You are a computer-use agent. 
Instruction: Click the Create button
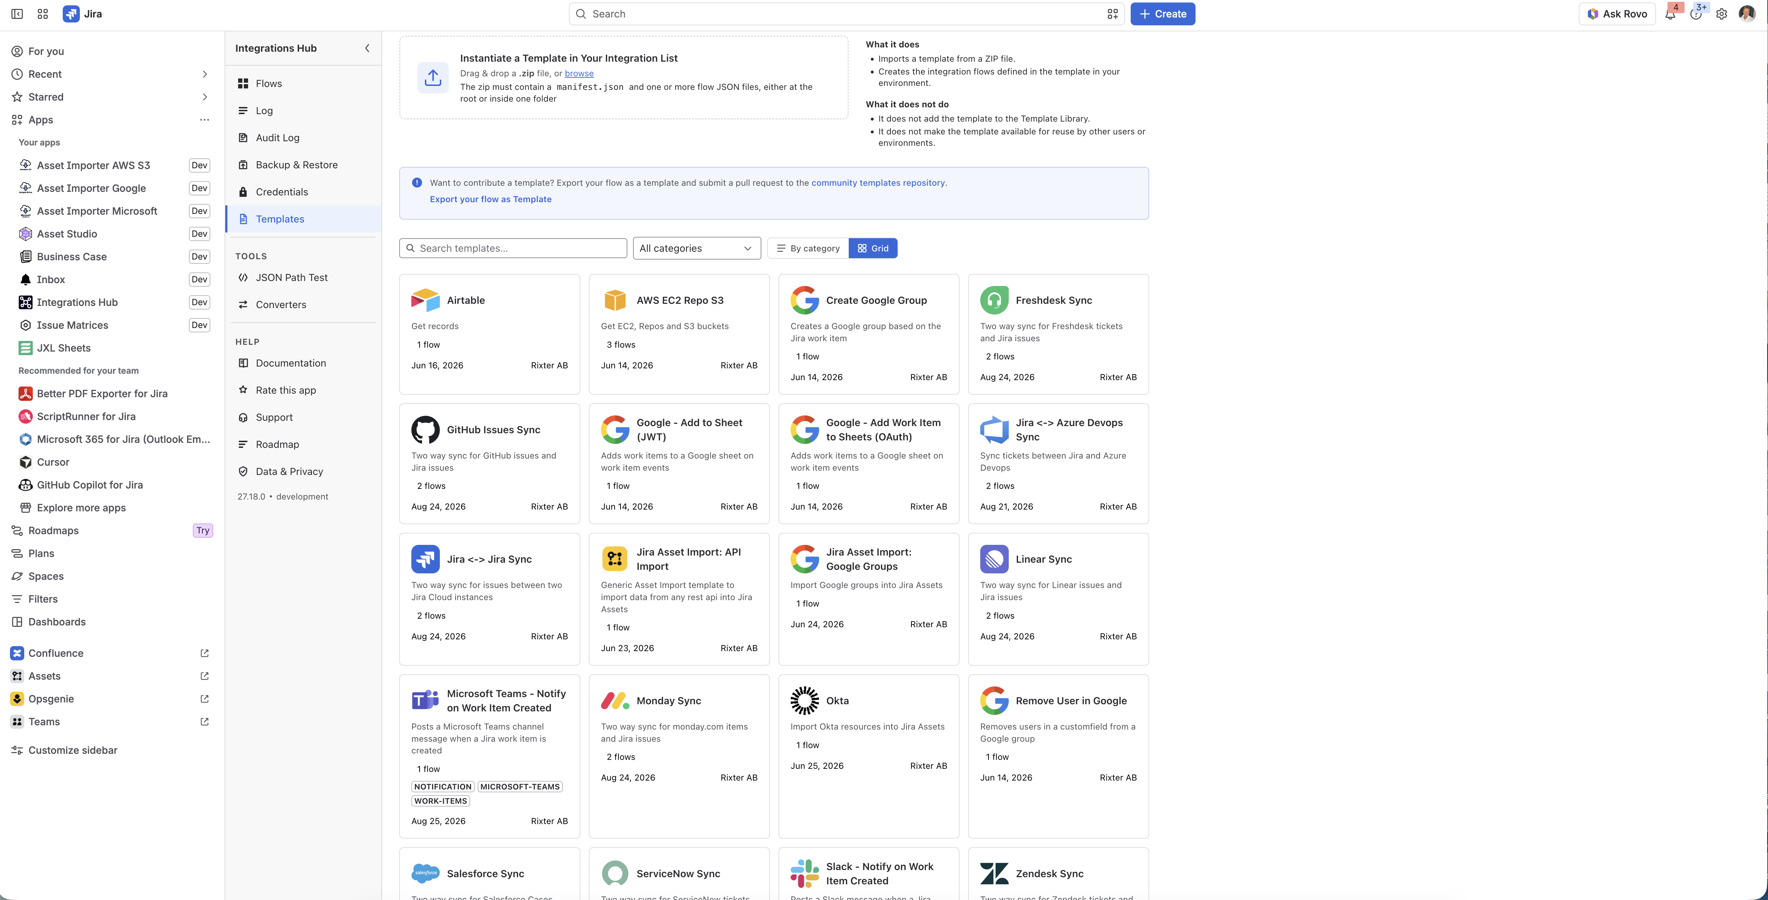click(1162, 14)
